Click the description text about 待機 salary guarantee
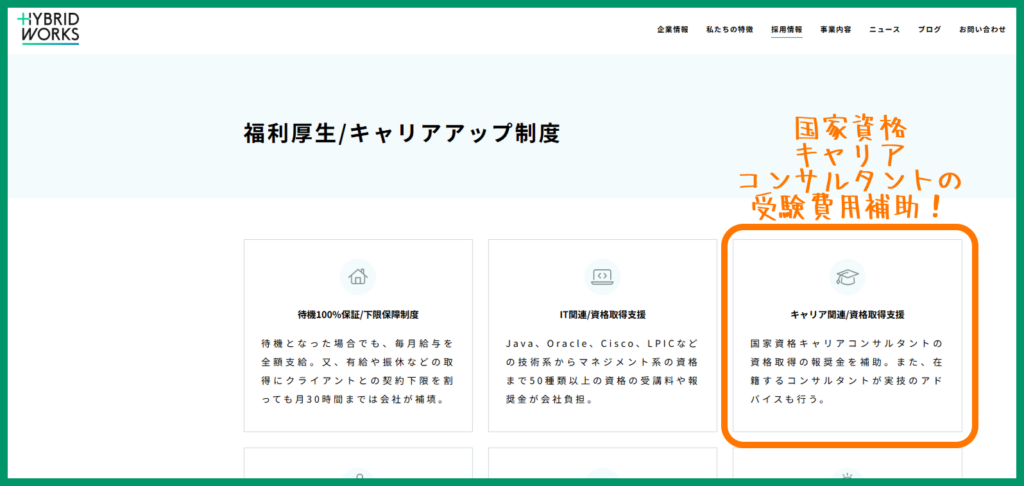The height and width of the screenshot is (486, 1024). click(x=358, y=371)
